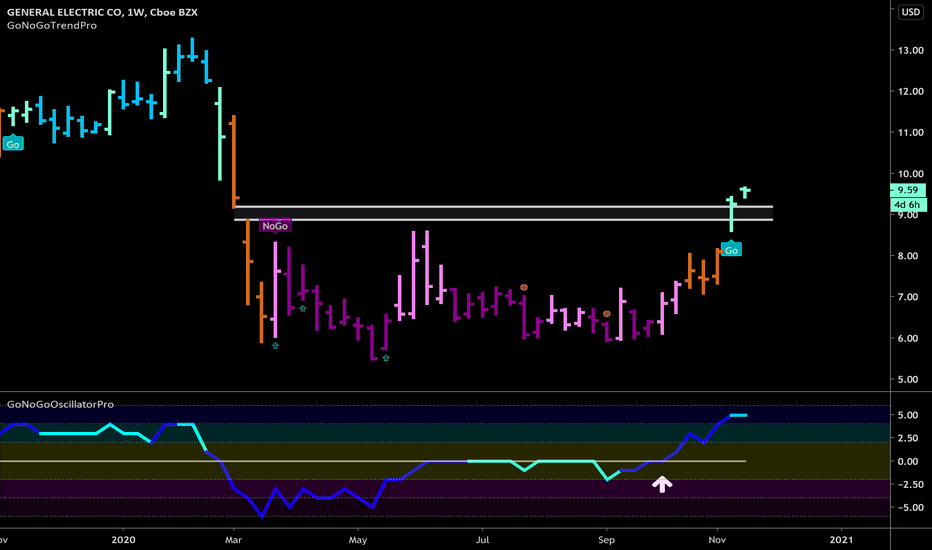Click the GoNoGoTrendPro indicator label
932x550 pixels.
[52, 26]
